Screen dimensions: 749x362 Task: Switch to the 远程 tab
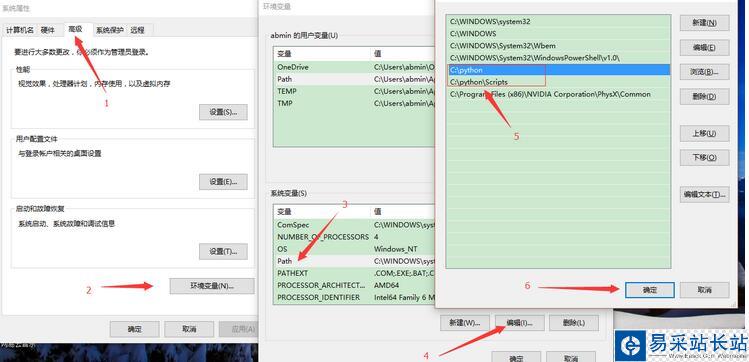click(x=138, y=30)
